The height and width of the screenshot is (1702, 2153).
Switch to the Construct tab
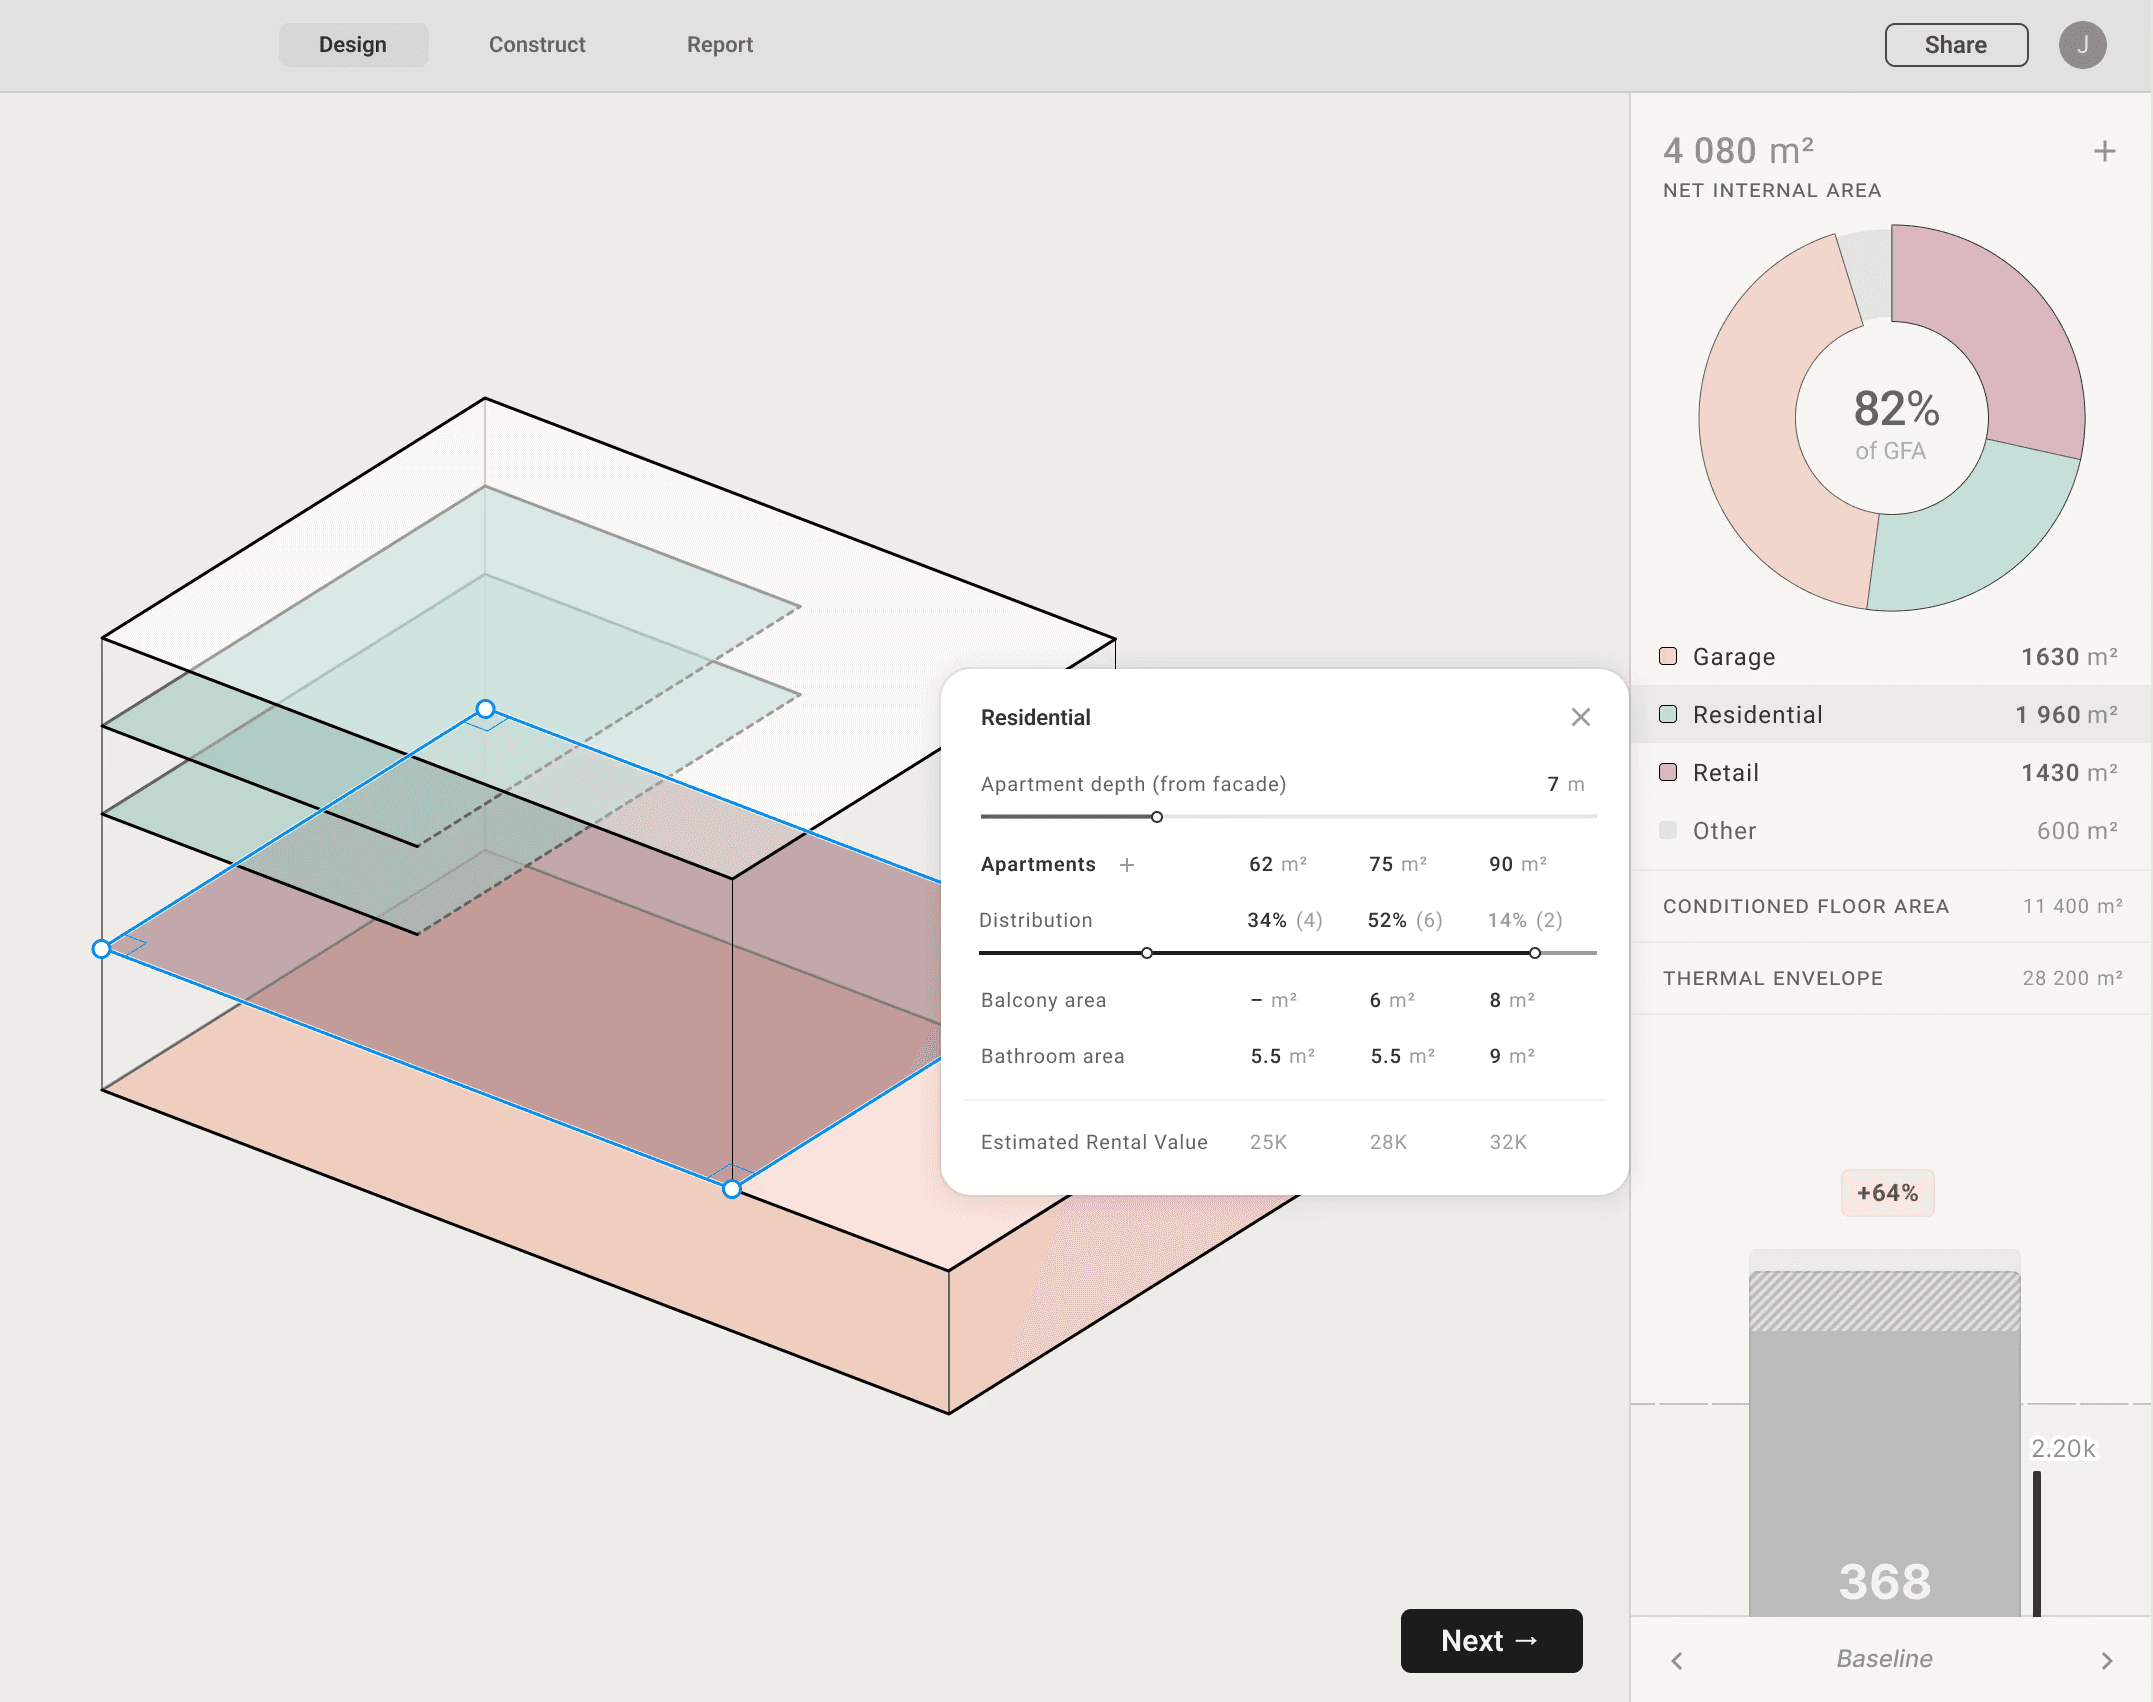(537, 44)
